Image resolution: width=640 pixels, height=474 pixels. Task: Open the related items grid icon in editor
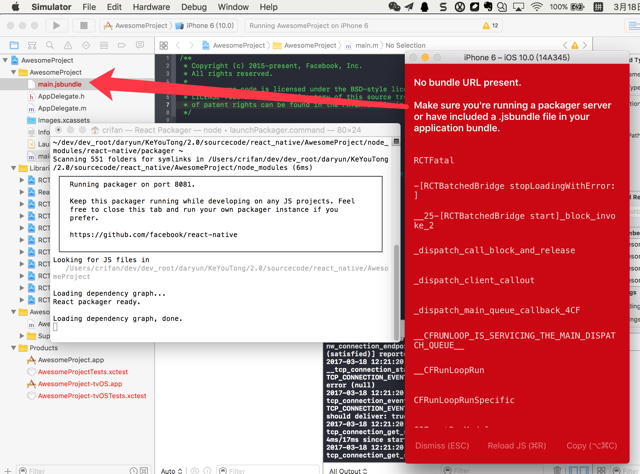164,45
